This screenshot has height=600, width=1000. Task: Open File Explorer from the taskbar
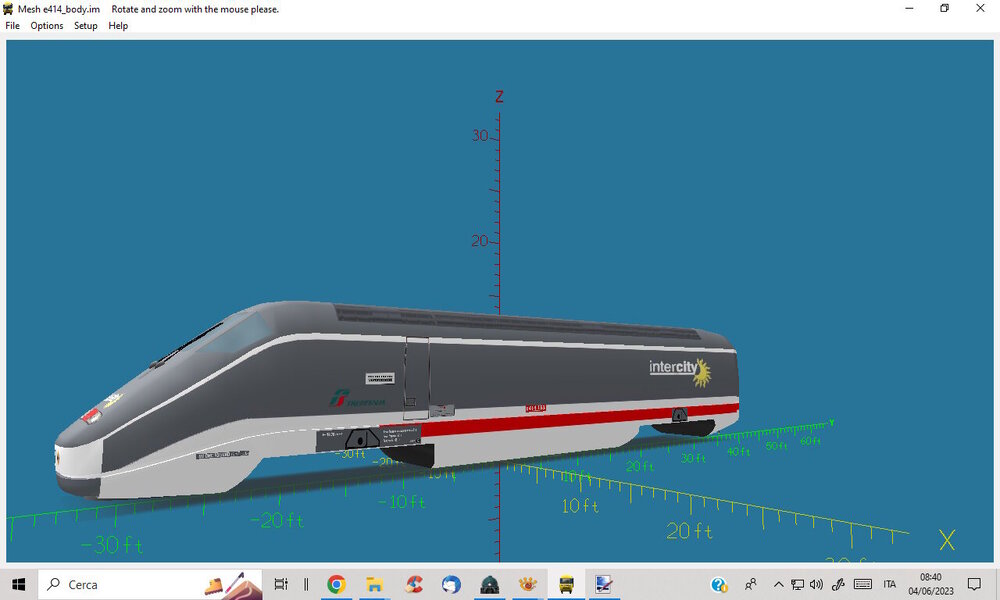point(374,584)
